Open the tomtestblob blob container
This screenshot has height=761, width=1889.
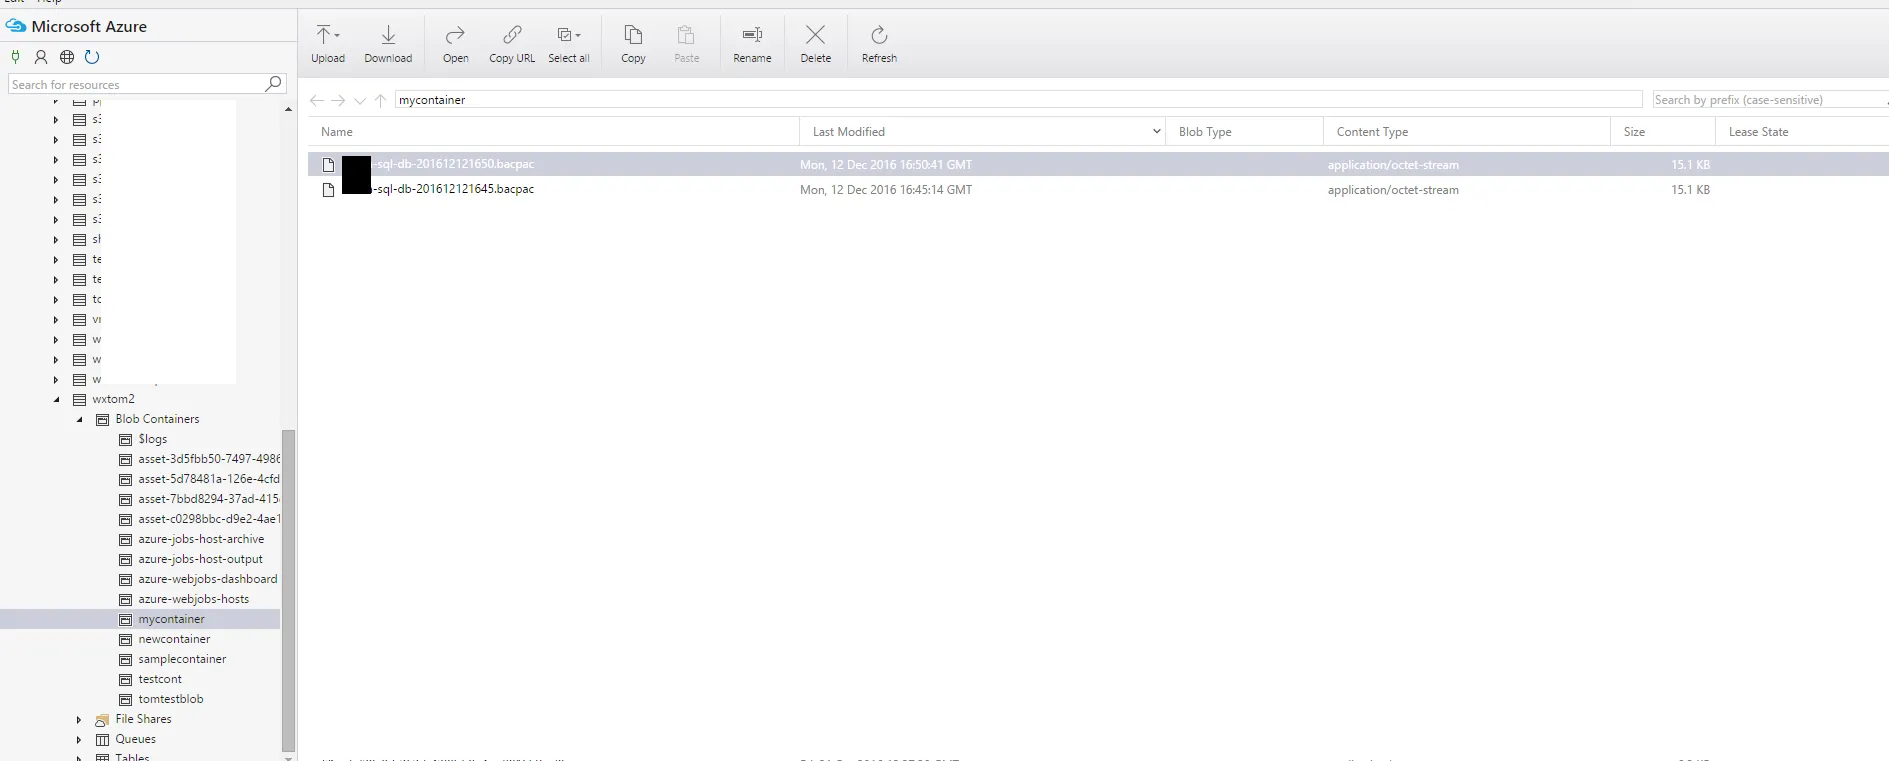170,699
